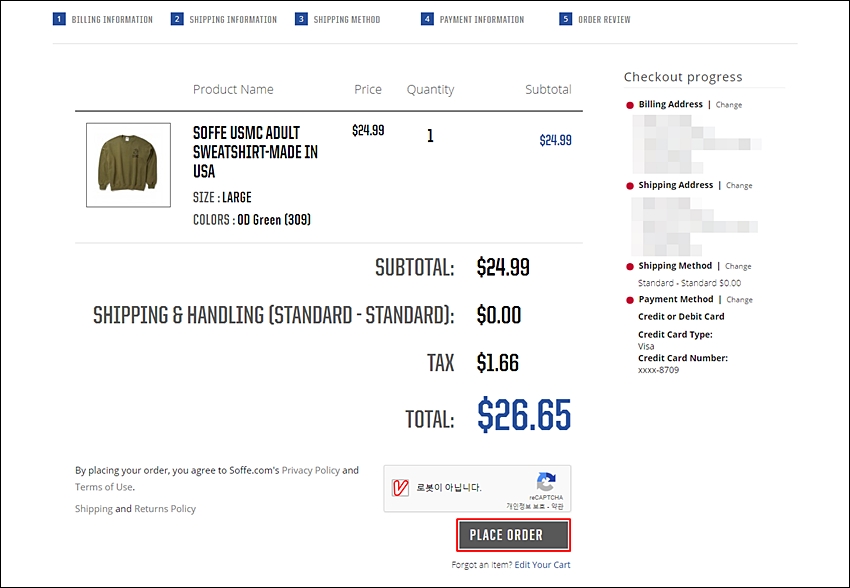
Task: Check the reCAPTCHA not-a-robot checkbox
Action: pos(401,488)
